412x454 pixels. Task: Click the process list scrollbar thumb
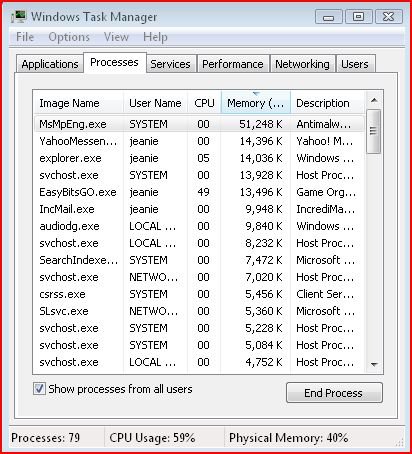point(374,131)
